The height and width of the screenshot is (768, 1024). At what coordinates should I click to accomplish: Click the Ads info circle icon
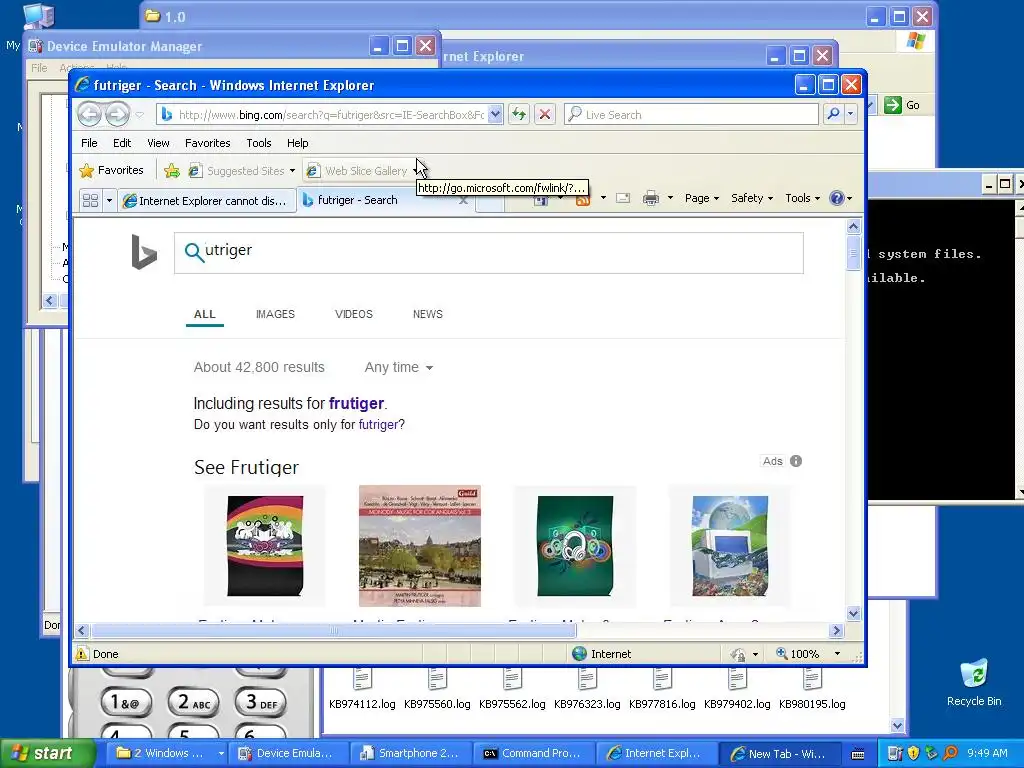tap(795, 461)
